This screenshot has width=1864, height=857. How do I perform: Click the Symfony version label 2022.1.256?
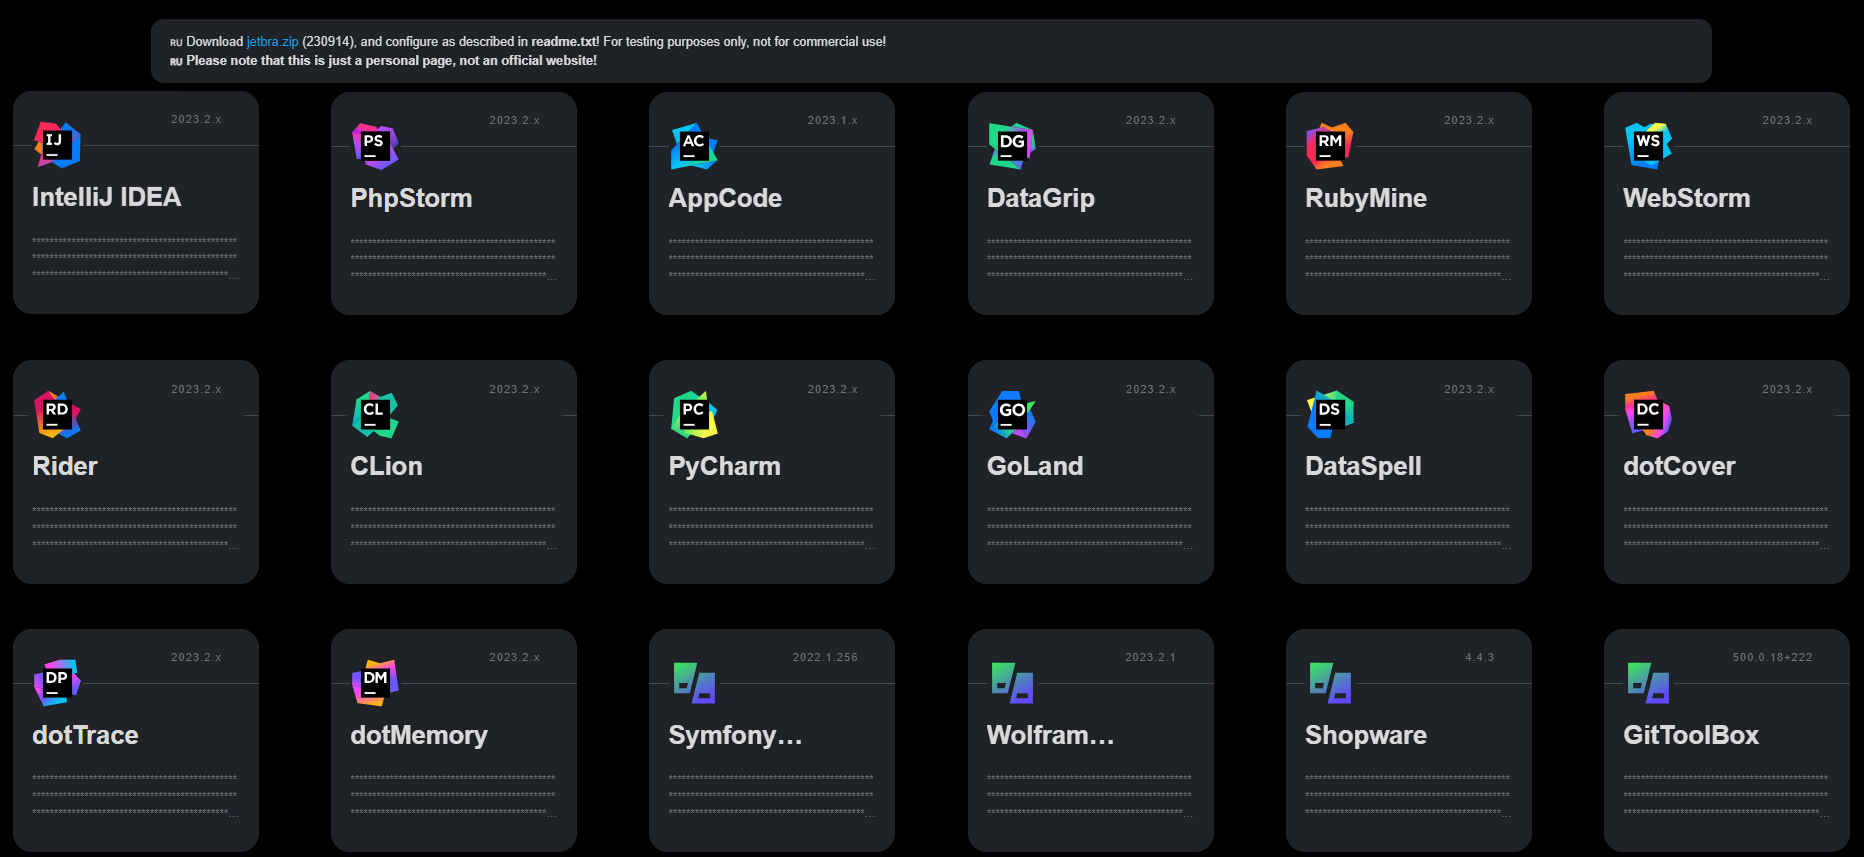pos(825,657)
